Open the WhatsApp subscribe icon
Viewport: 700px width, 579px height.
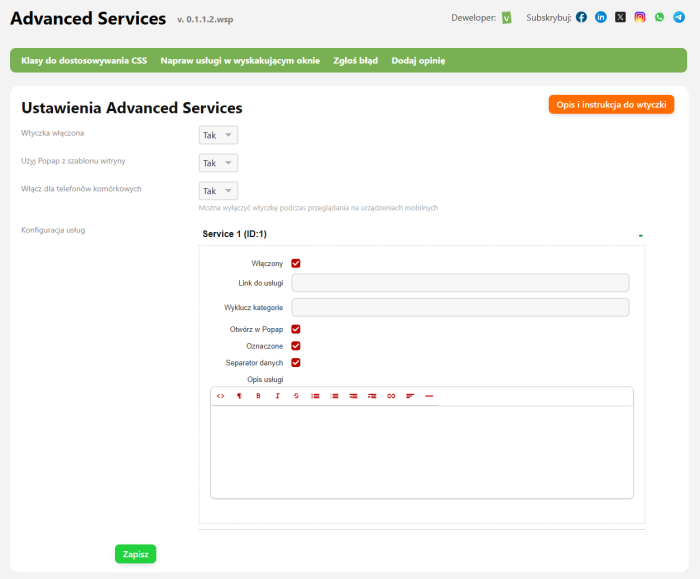[659, 17]
